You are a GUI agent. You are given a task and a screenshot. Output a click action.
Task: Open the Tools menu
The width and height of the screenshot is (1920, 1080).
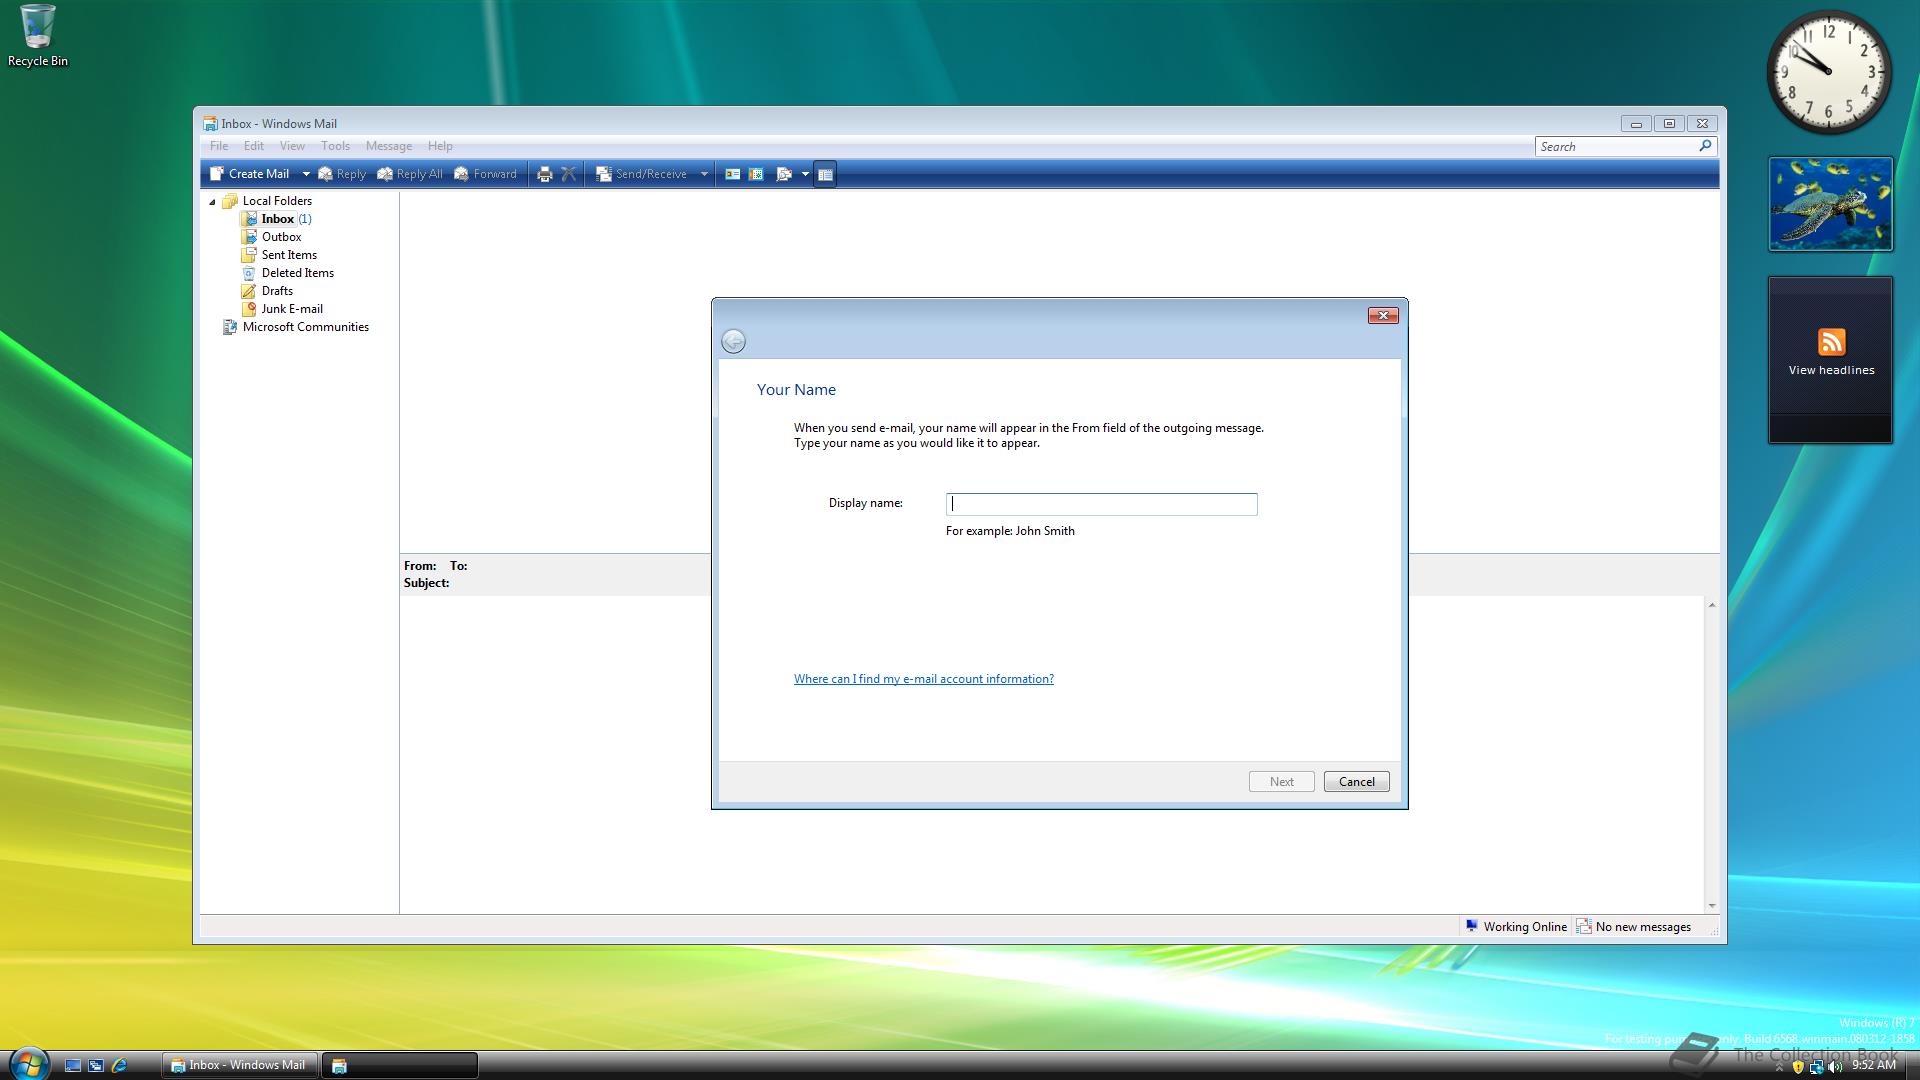(x=335, y=146)
